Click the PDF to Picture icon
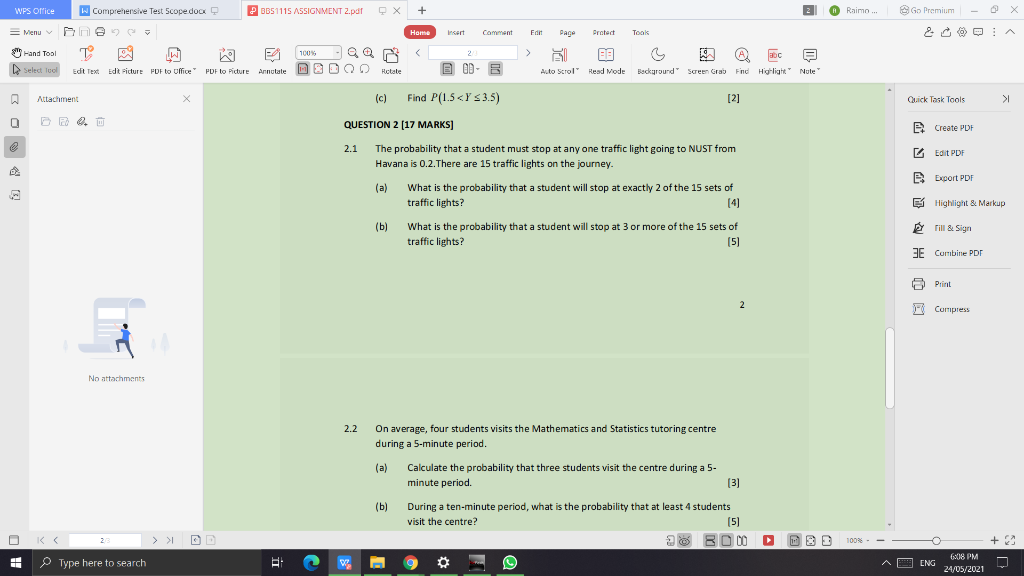The width and height of the screenshot is (1024, 576). 226,57
